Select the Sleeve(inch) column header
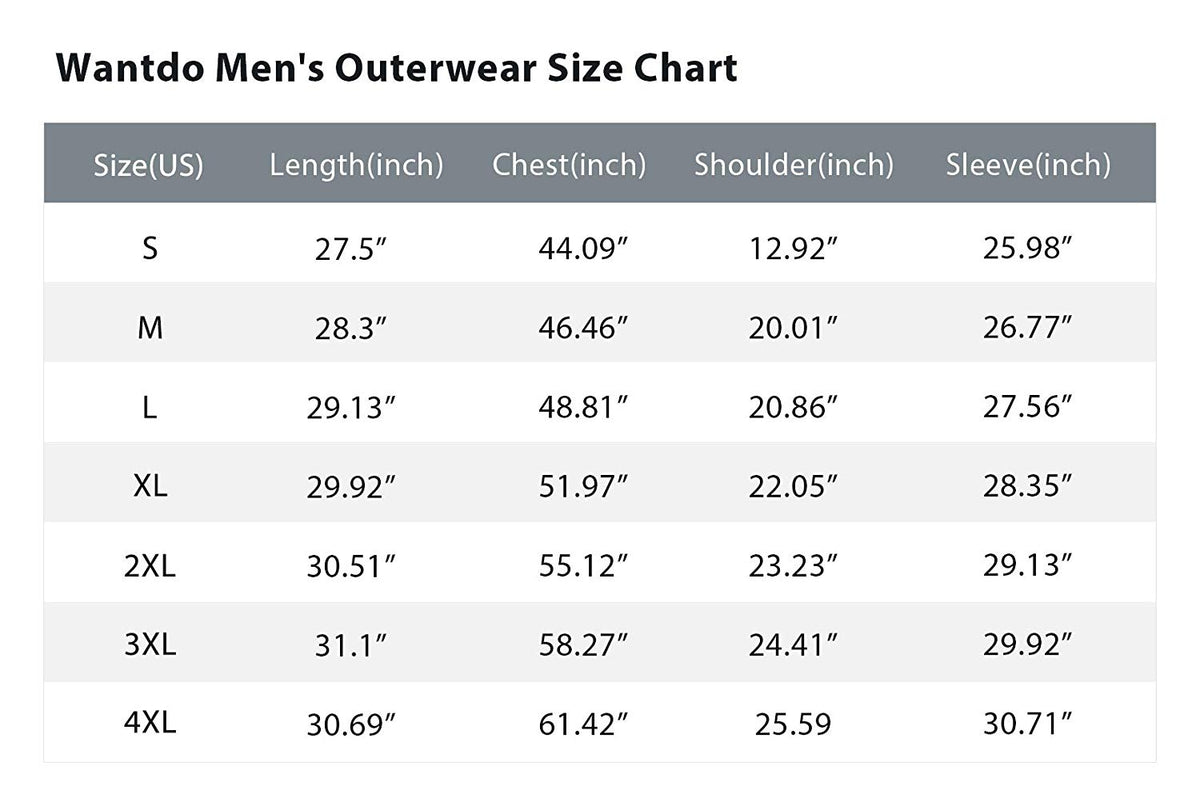 [1028, 165]
